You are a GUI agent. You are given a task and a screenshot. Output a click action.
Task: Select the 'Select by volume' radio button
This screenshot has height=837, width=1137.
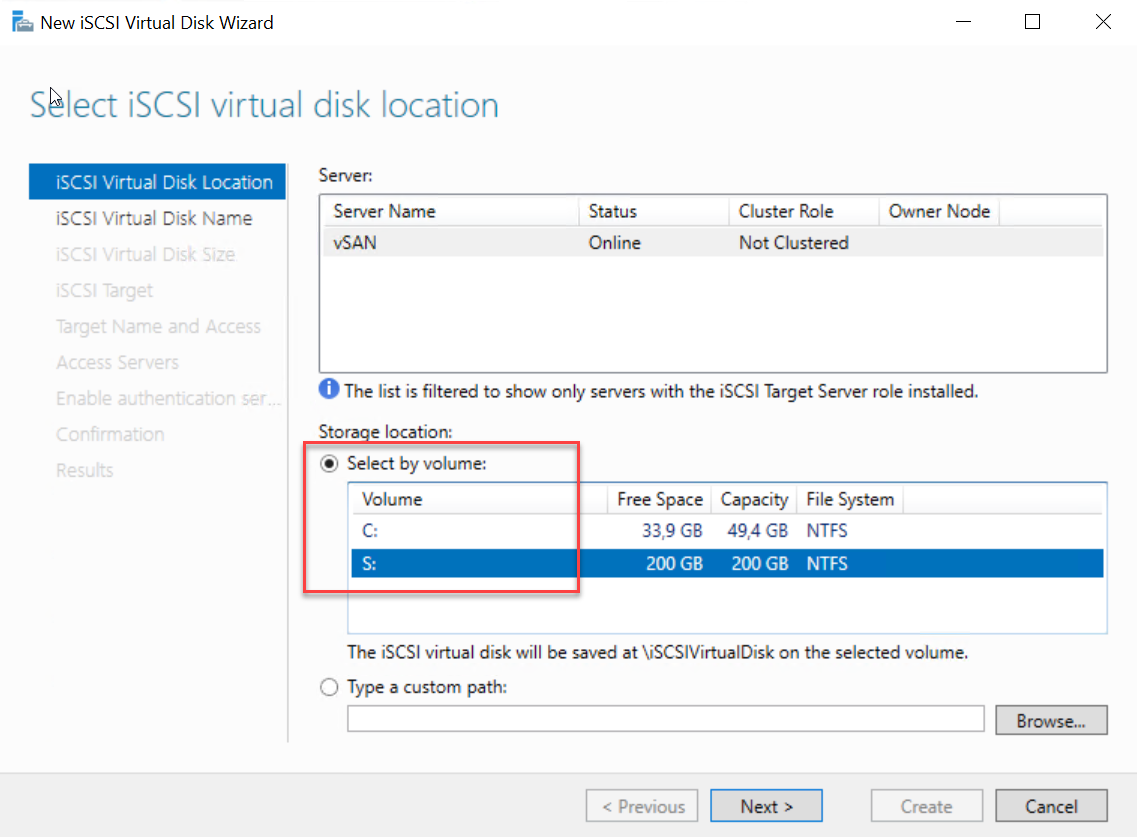(329, 463)
